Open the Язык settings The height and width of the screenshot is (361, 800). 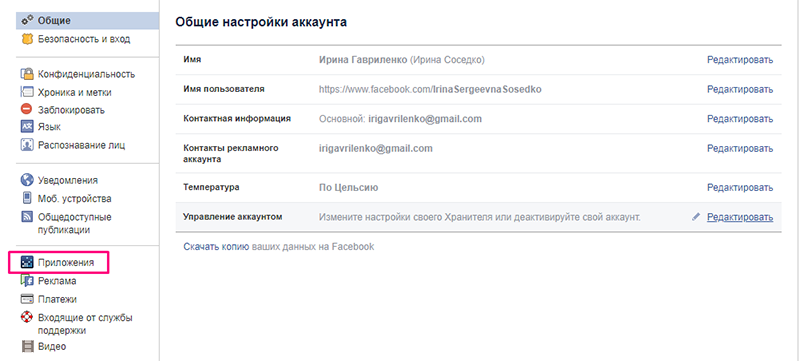click(x=49, y=126)
